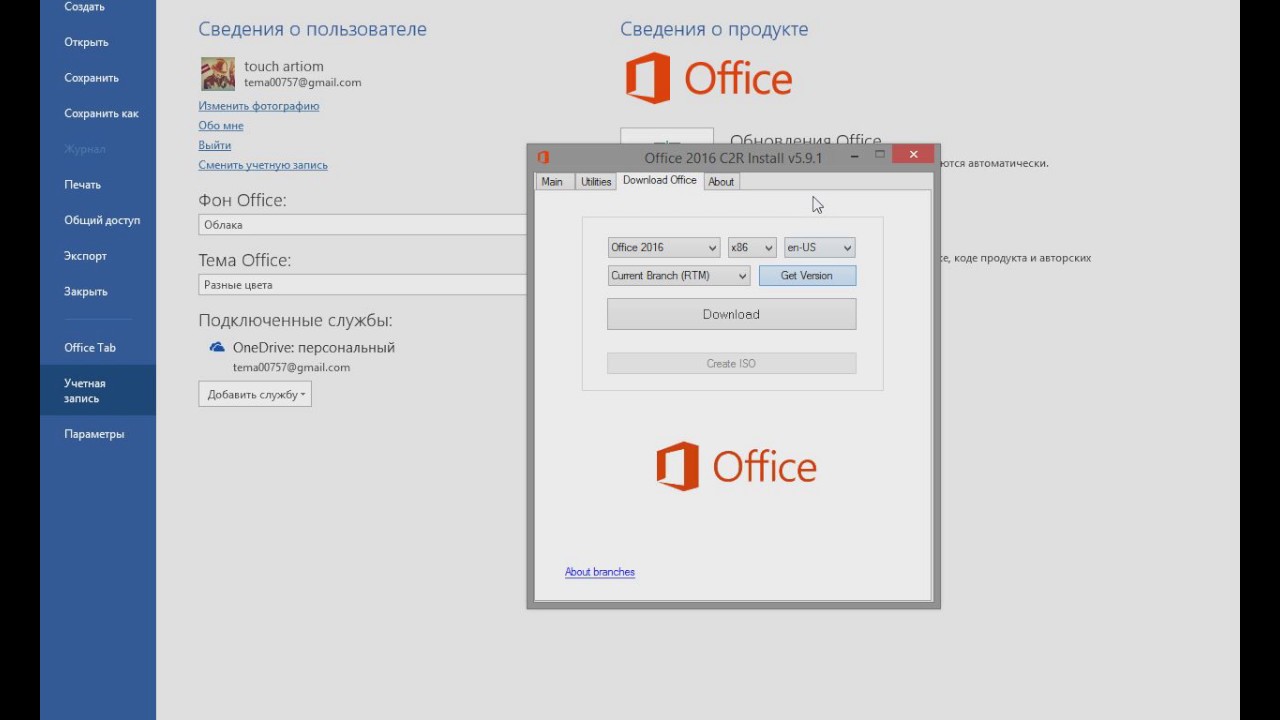Click Сменить учетную запись link
This screenshot has height=720, width=1280.
(x=263, y=165)
